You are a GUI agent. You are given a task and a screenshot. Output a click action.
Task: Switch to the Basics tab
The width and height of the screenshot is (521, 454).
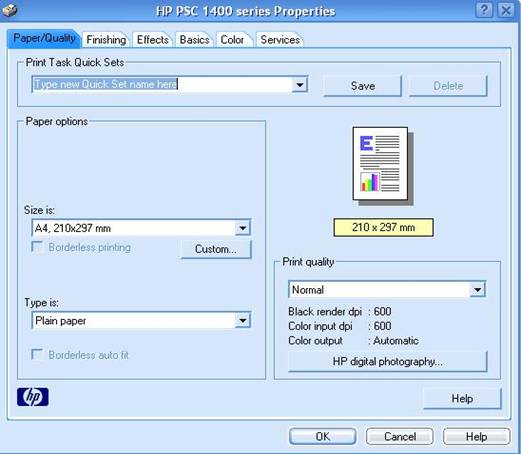[194, 40]
